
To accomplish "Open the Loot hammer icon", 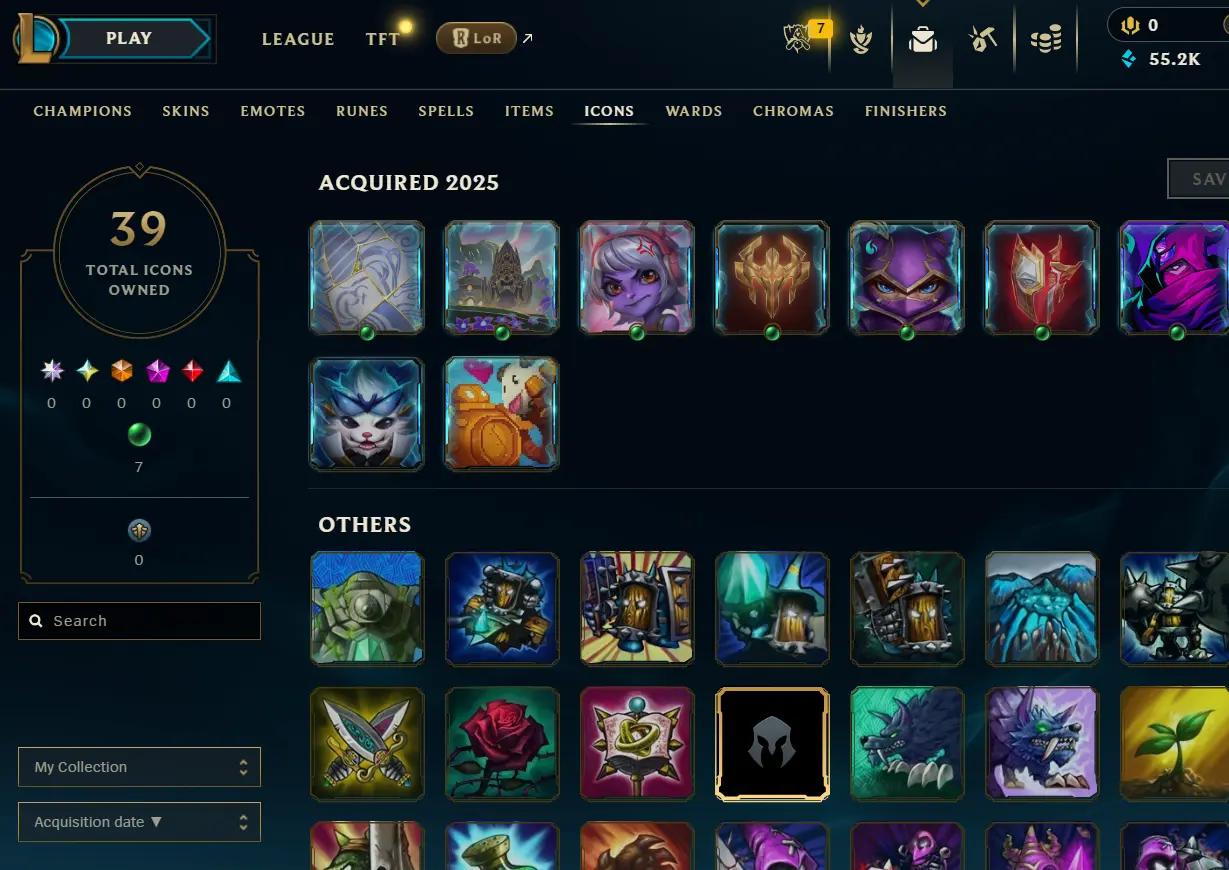I will pos(983,40).
